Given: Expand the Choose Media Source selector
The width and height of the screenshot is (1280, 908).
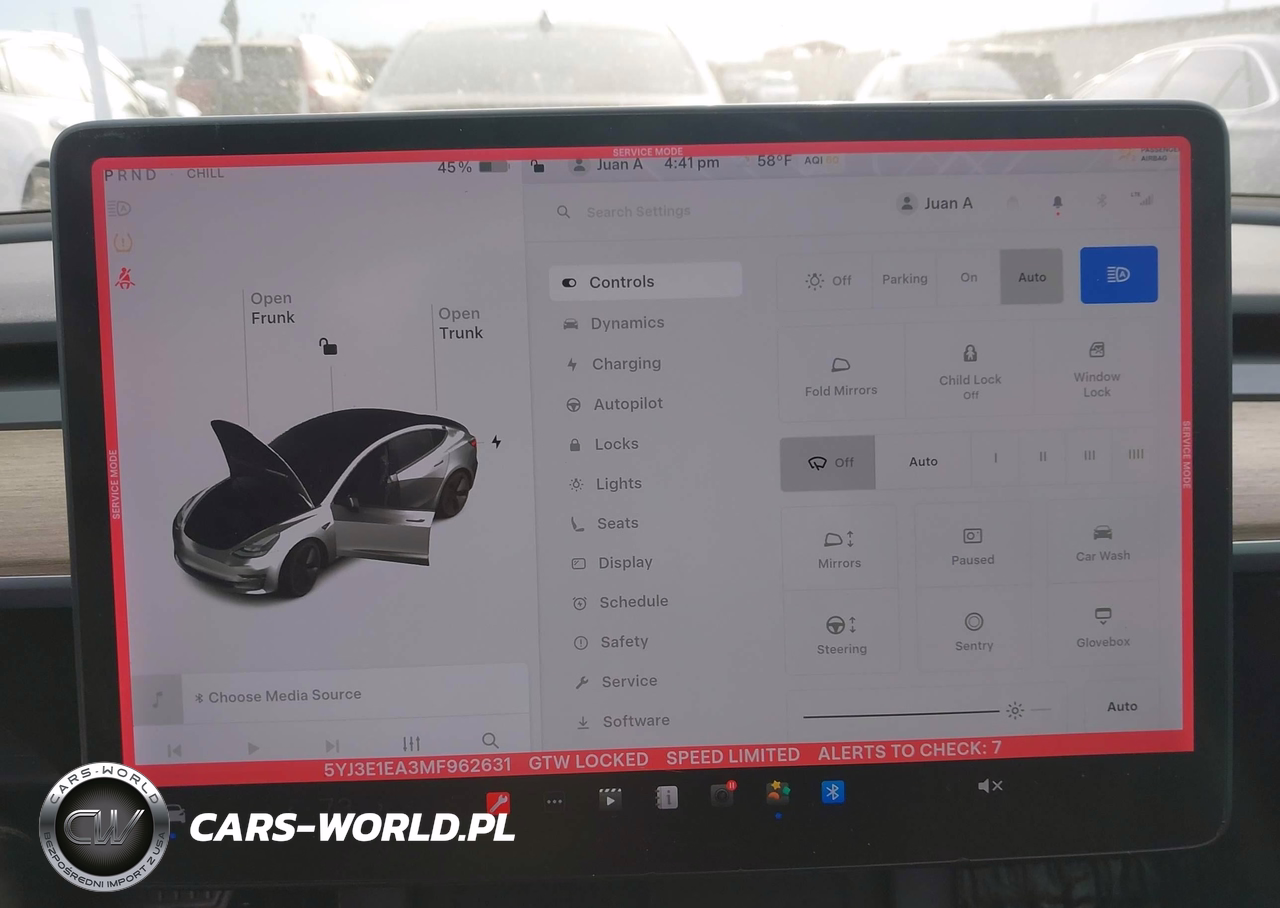Looking at the screenshot, I should pyautogui.click(x=284, y=696).
